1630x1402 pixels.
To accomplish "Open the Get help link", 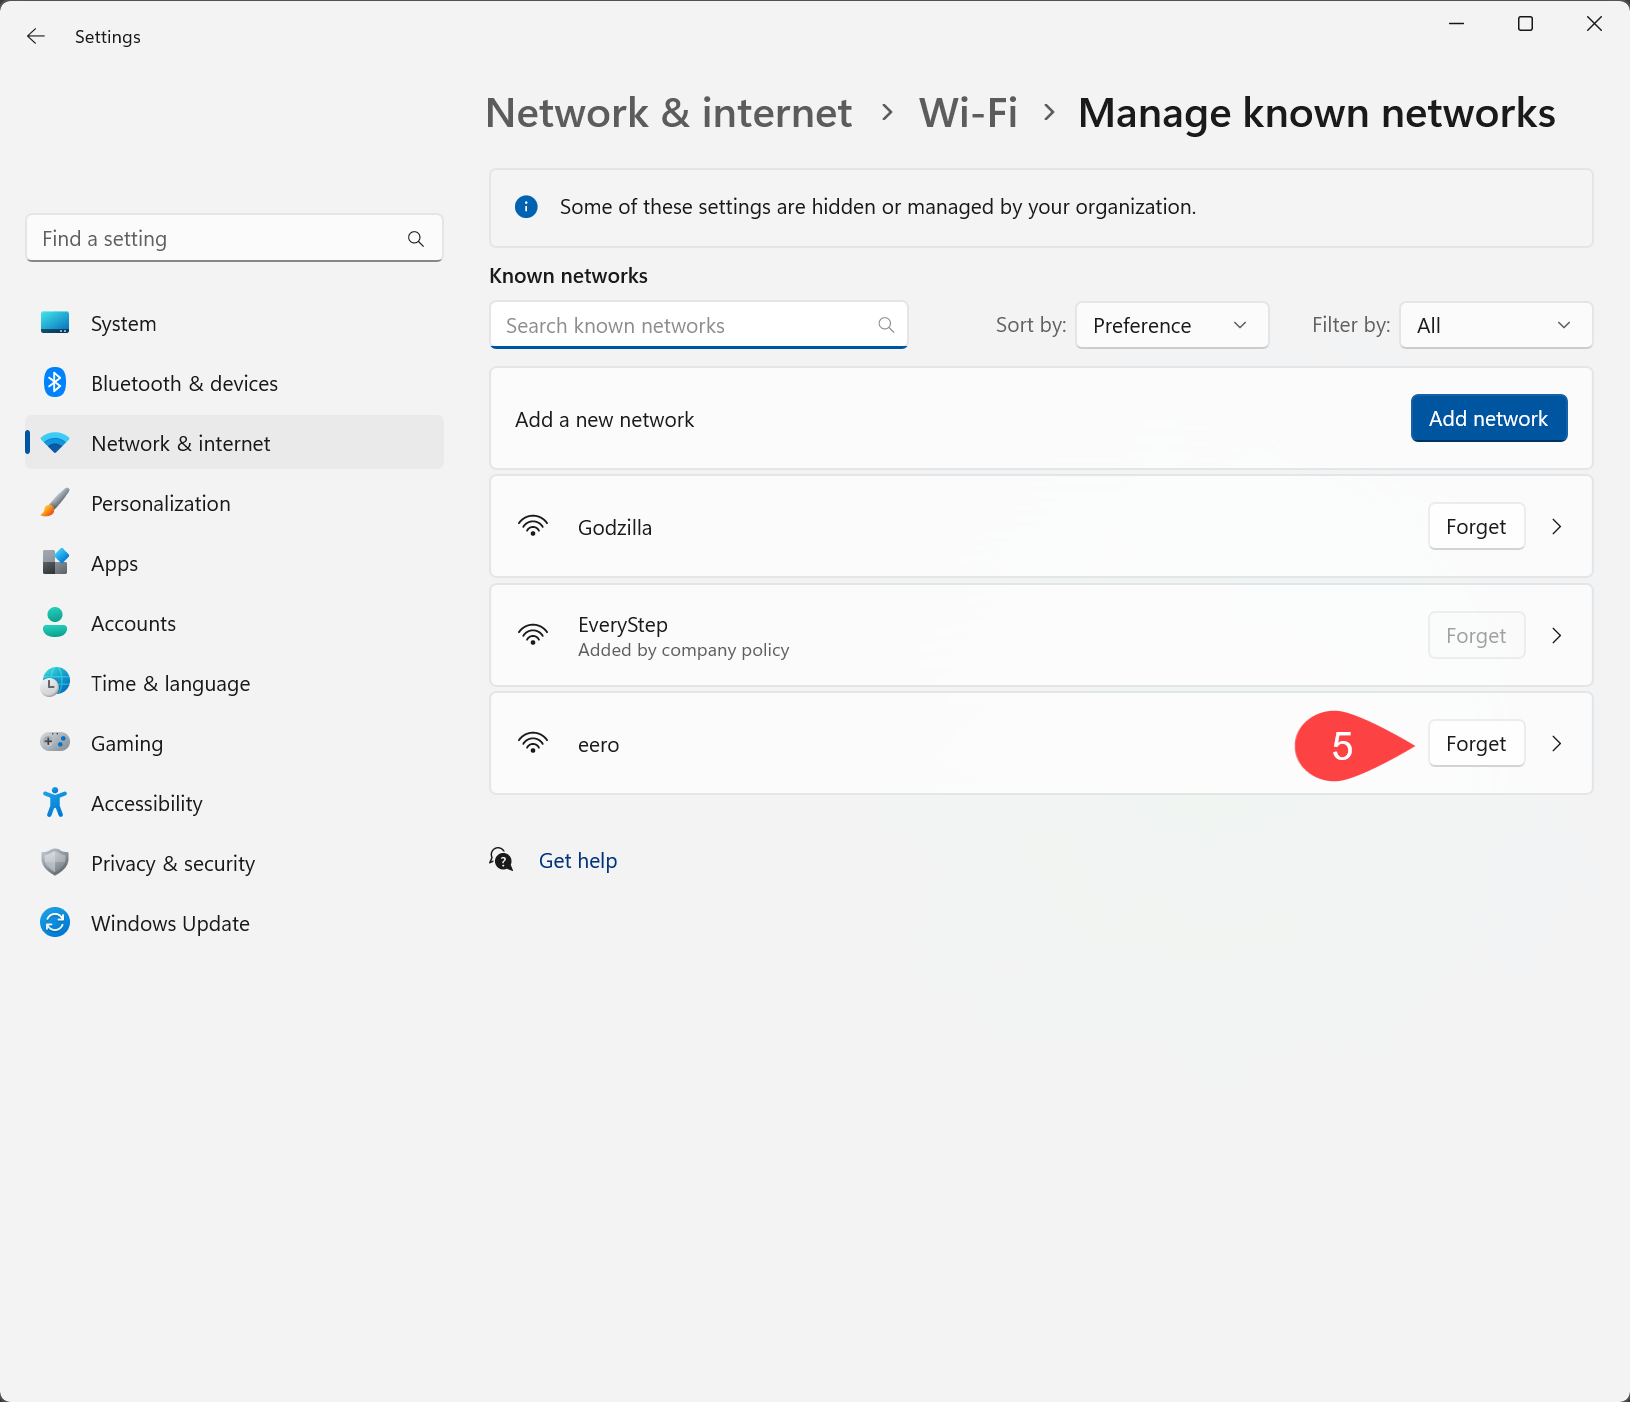I will click(x=577, y=860).
